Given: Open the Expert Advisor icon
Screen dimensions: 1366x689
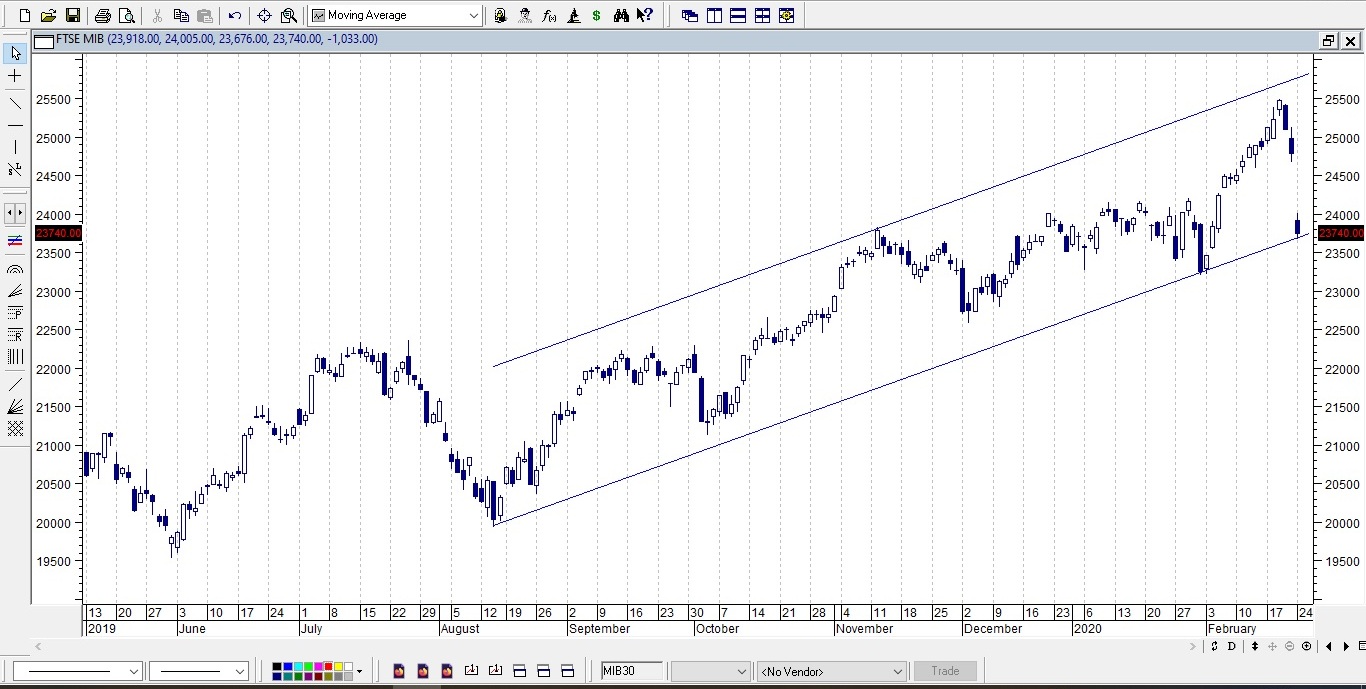Looking at the screenshot, I should (x=500, y=15).
